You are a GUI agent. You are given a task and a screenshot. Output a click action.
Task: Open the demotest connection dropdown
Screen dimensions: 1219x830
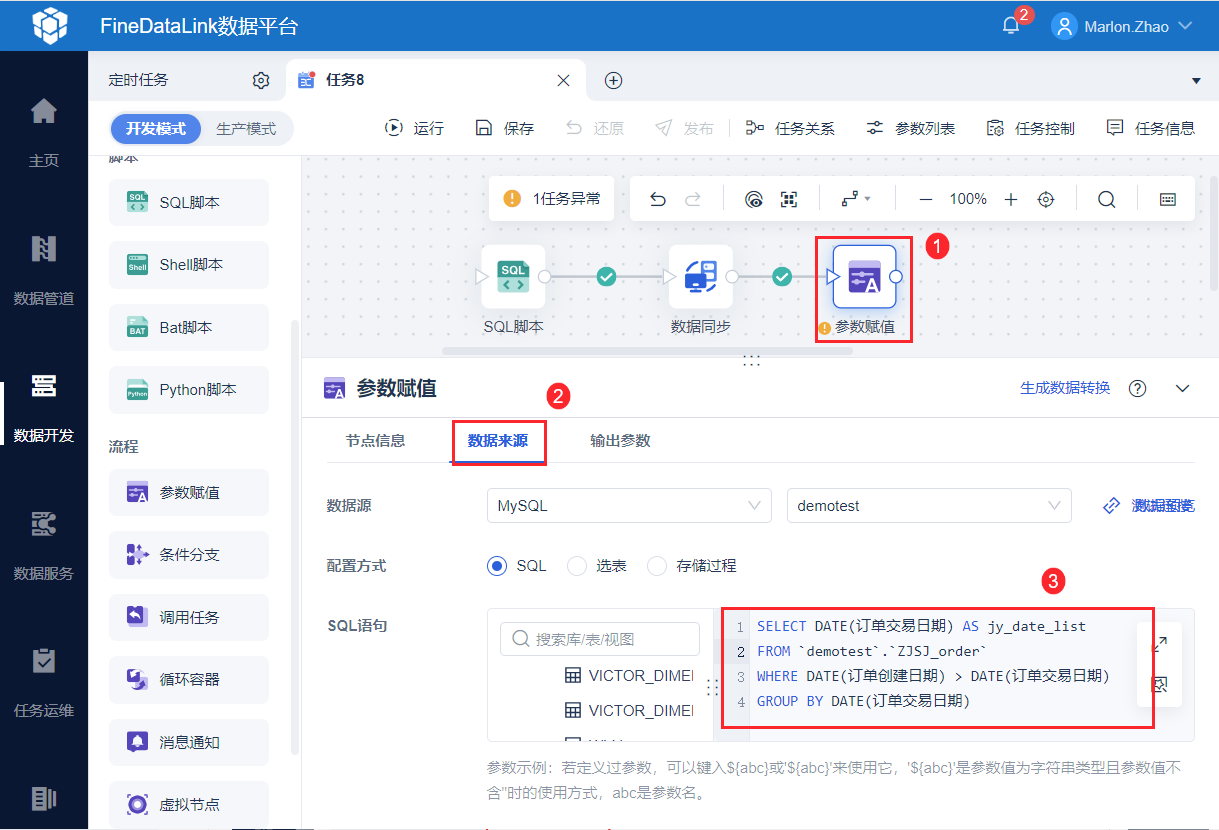[929, 506]
